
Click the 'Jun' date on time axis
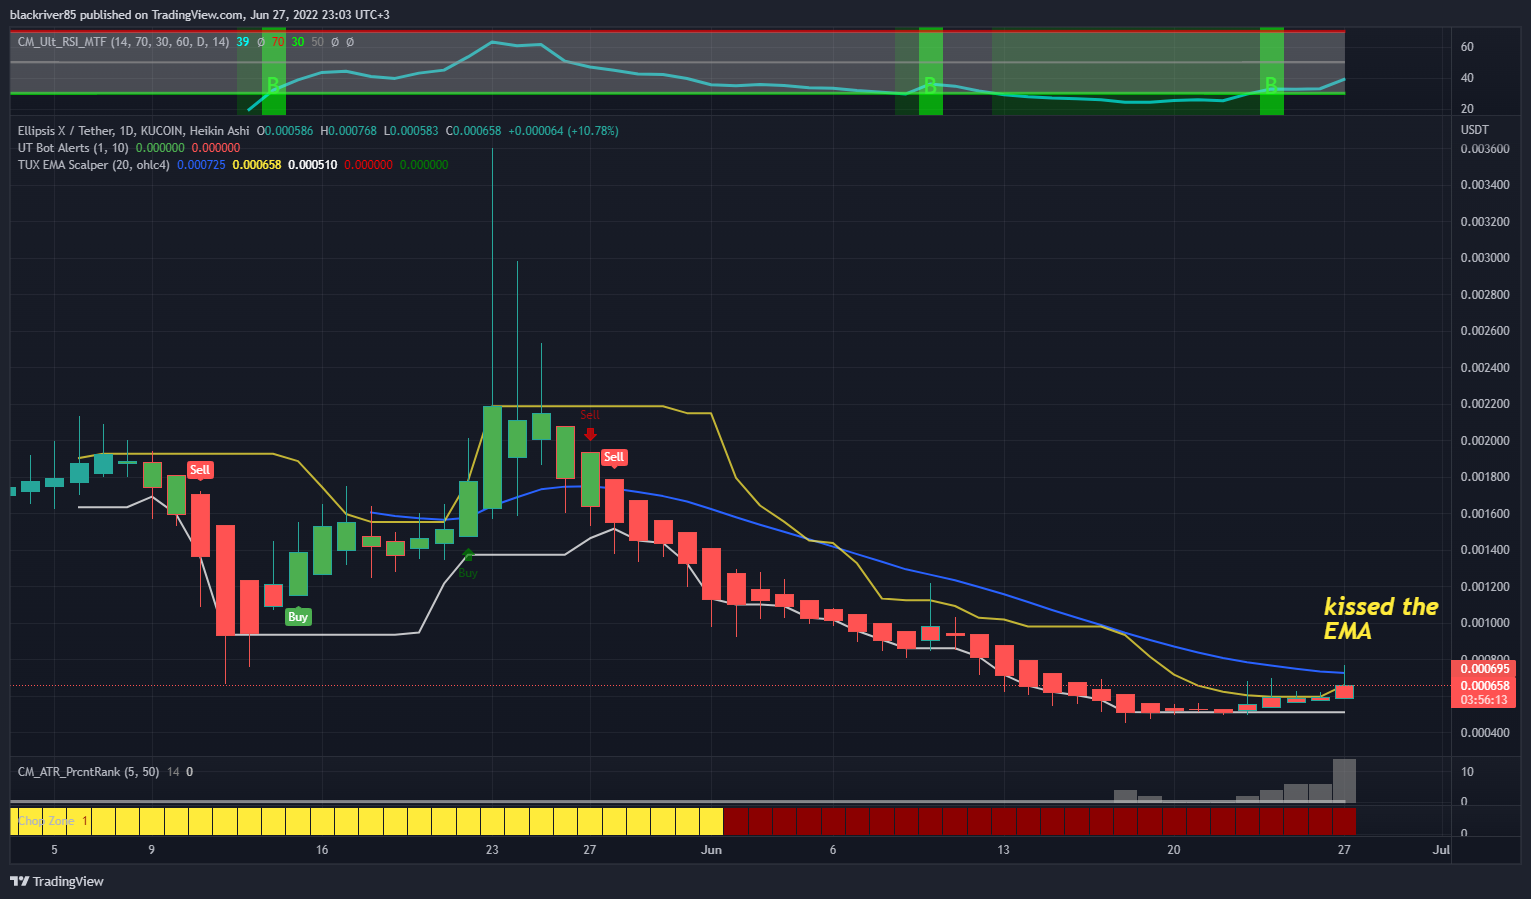711,850
